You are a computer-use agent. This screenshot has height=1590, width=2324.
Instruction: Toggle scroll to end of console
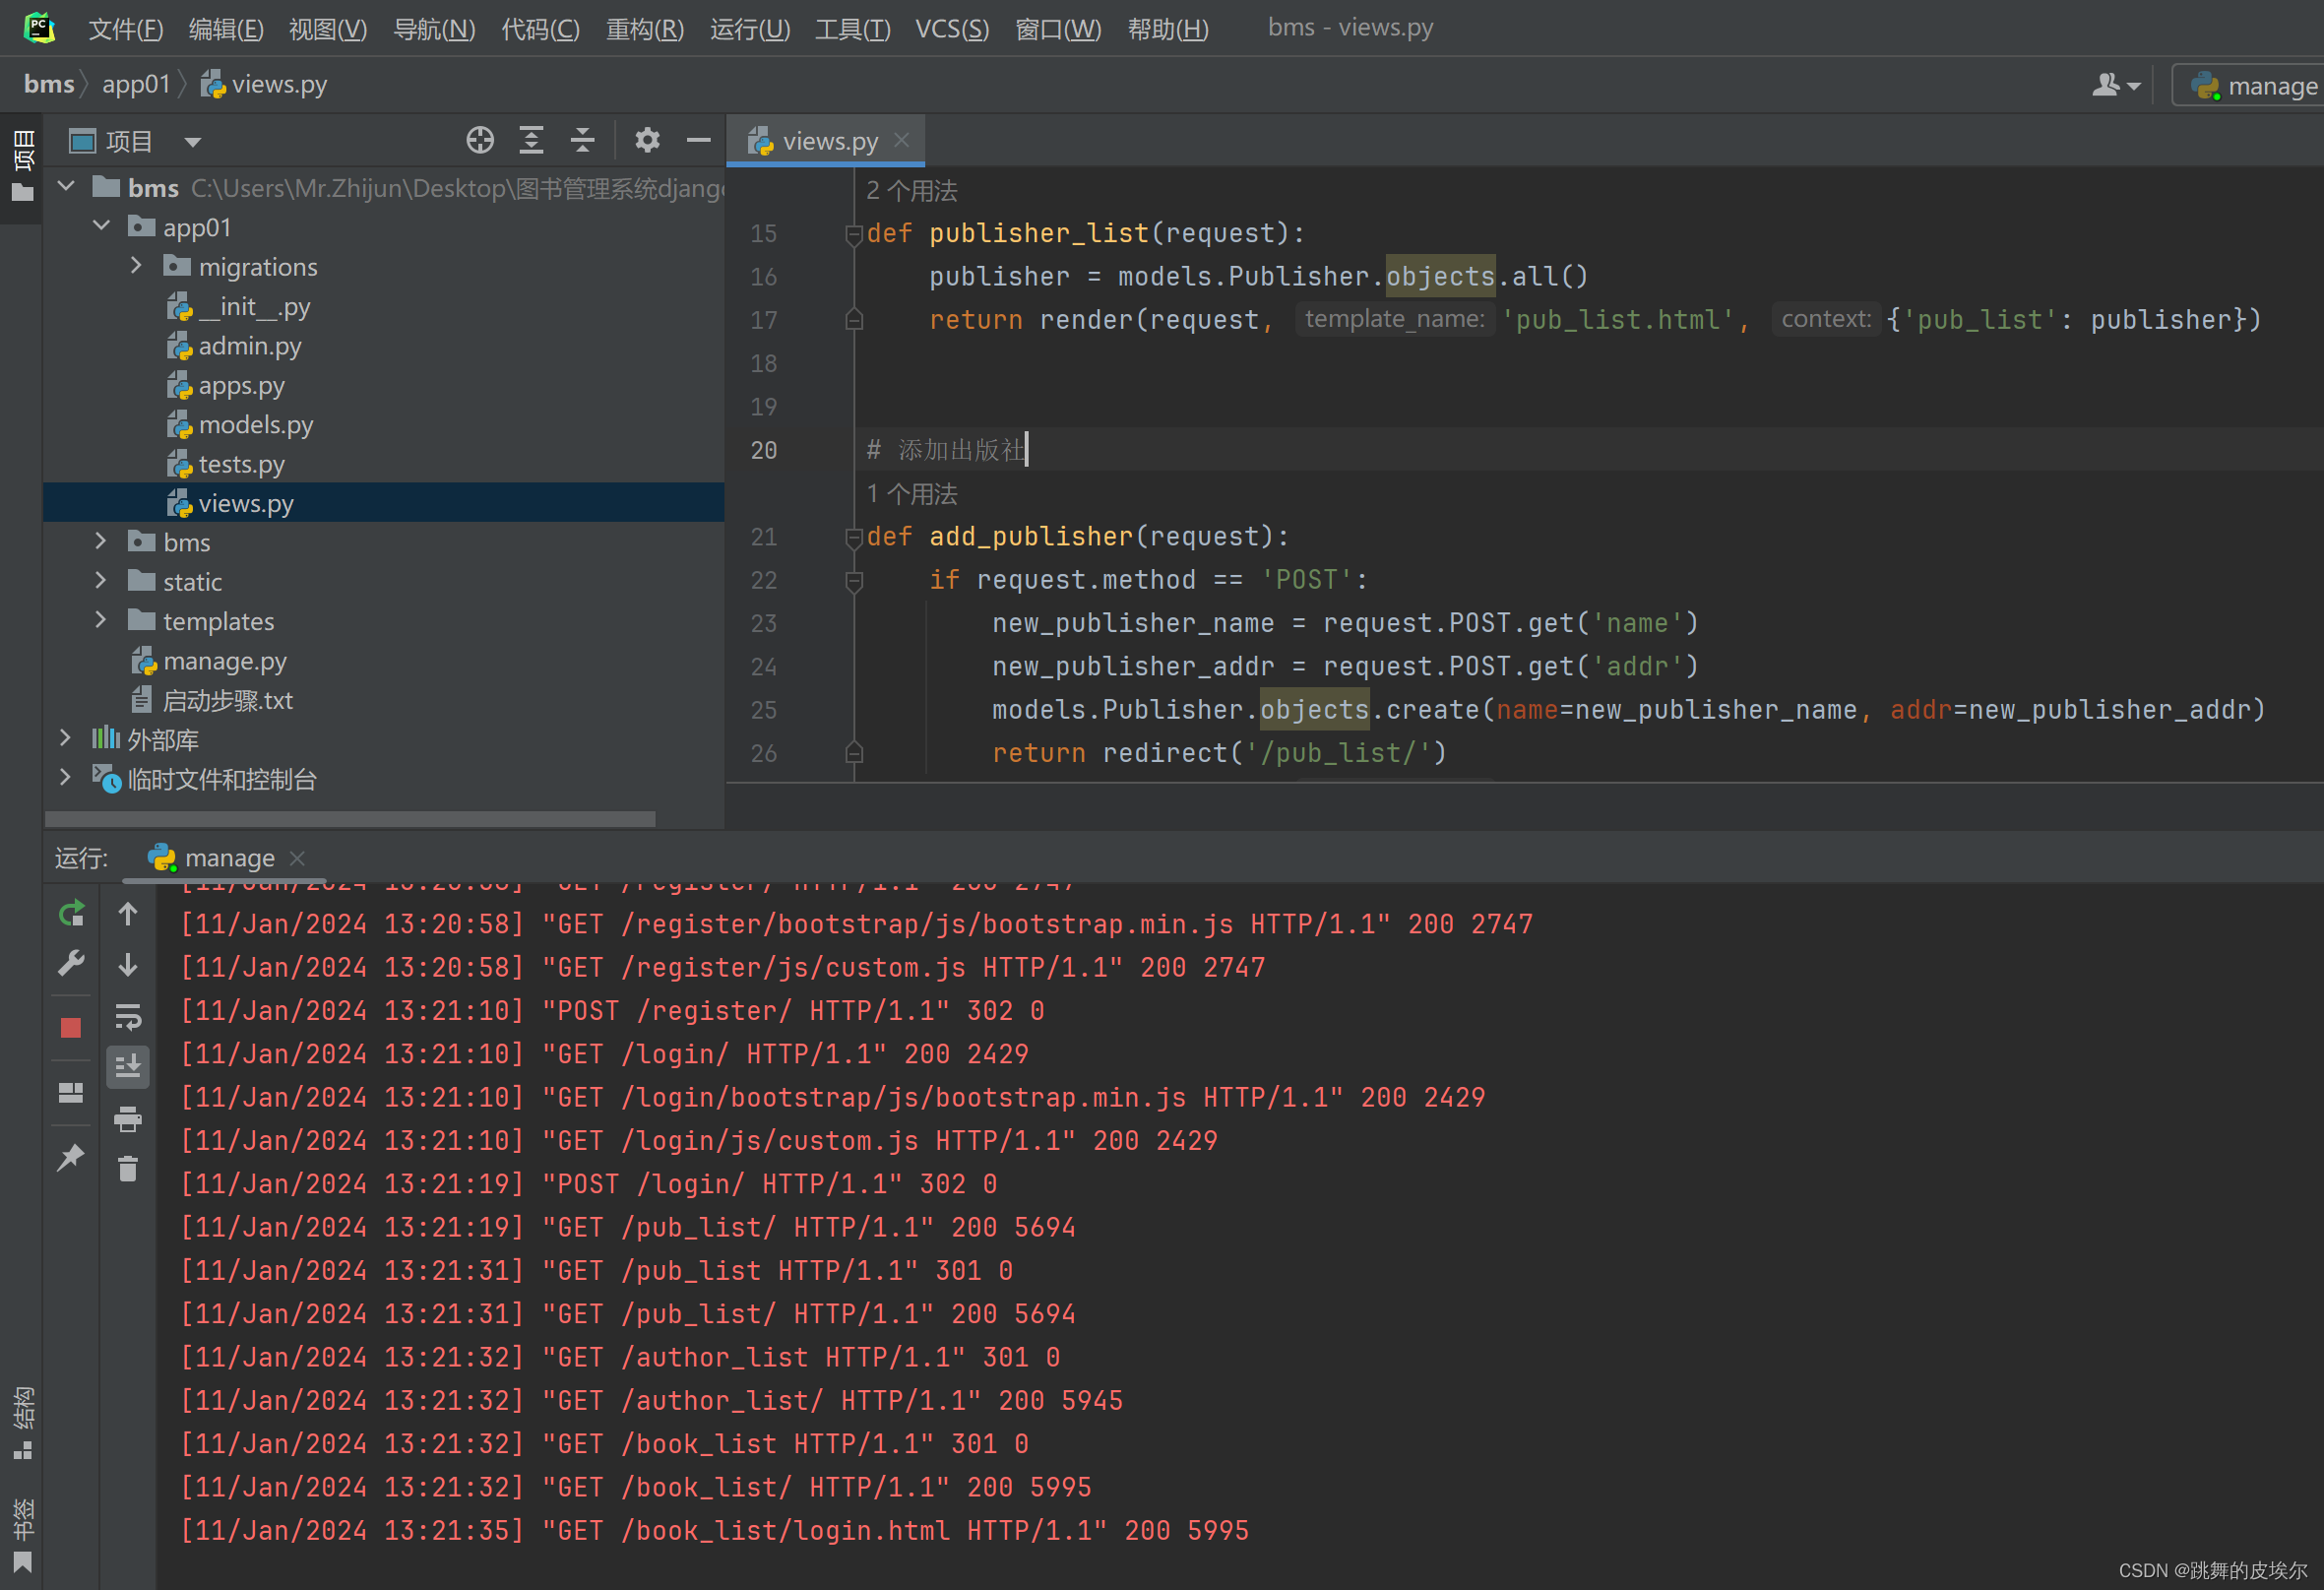(128, 1067)
